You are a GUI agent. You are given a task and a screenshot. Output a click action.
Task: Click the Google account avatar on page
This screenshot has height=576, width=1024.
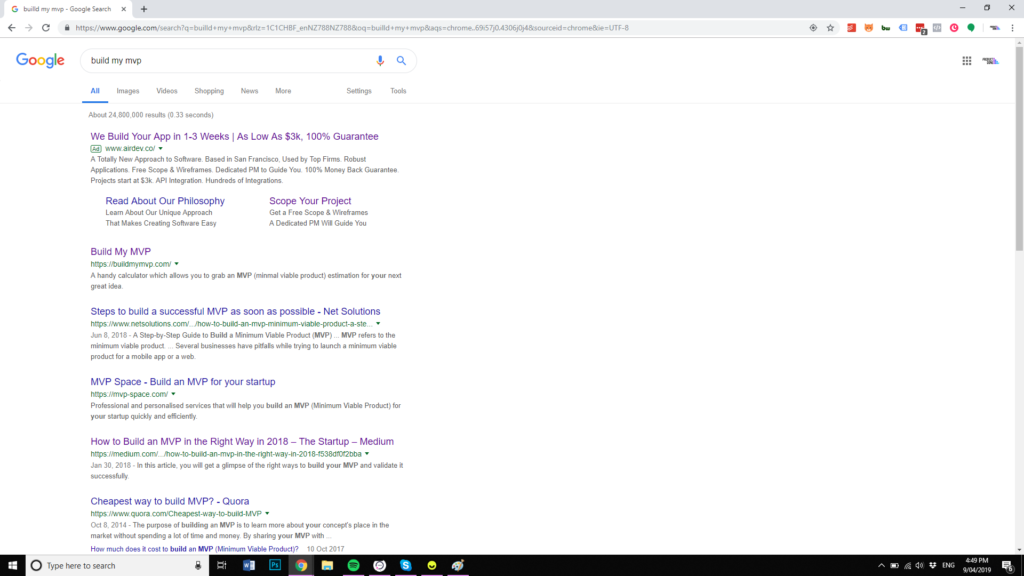click(x=991, y=61)
